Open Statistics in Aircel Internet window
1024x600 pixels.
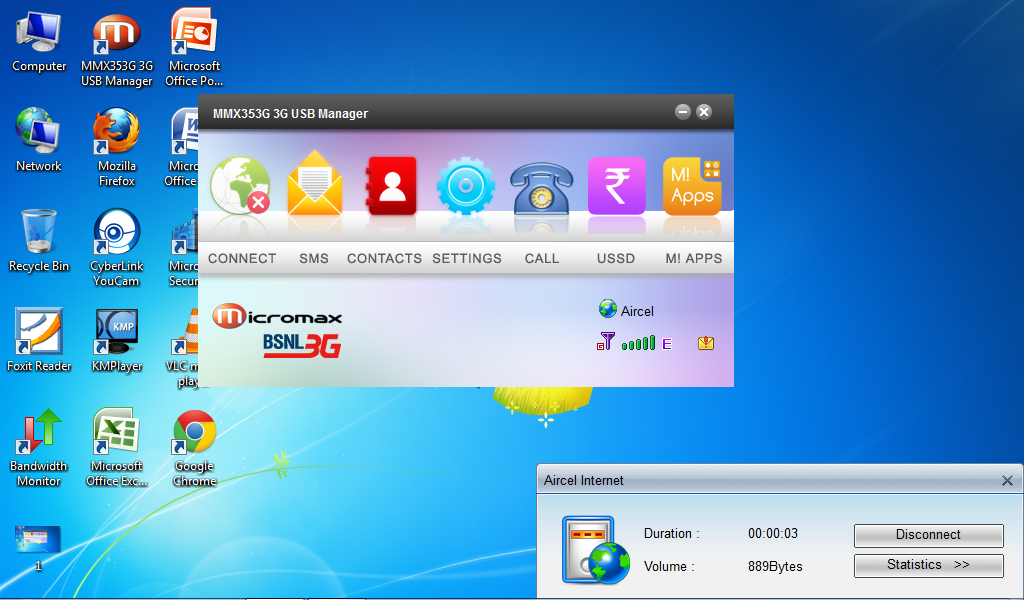pyautogui.click(x=928, y=565)
